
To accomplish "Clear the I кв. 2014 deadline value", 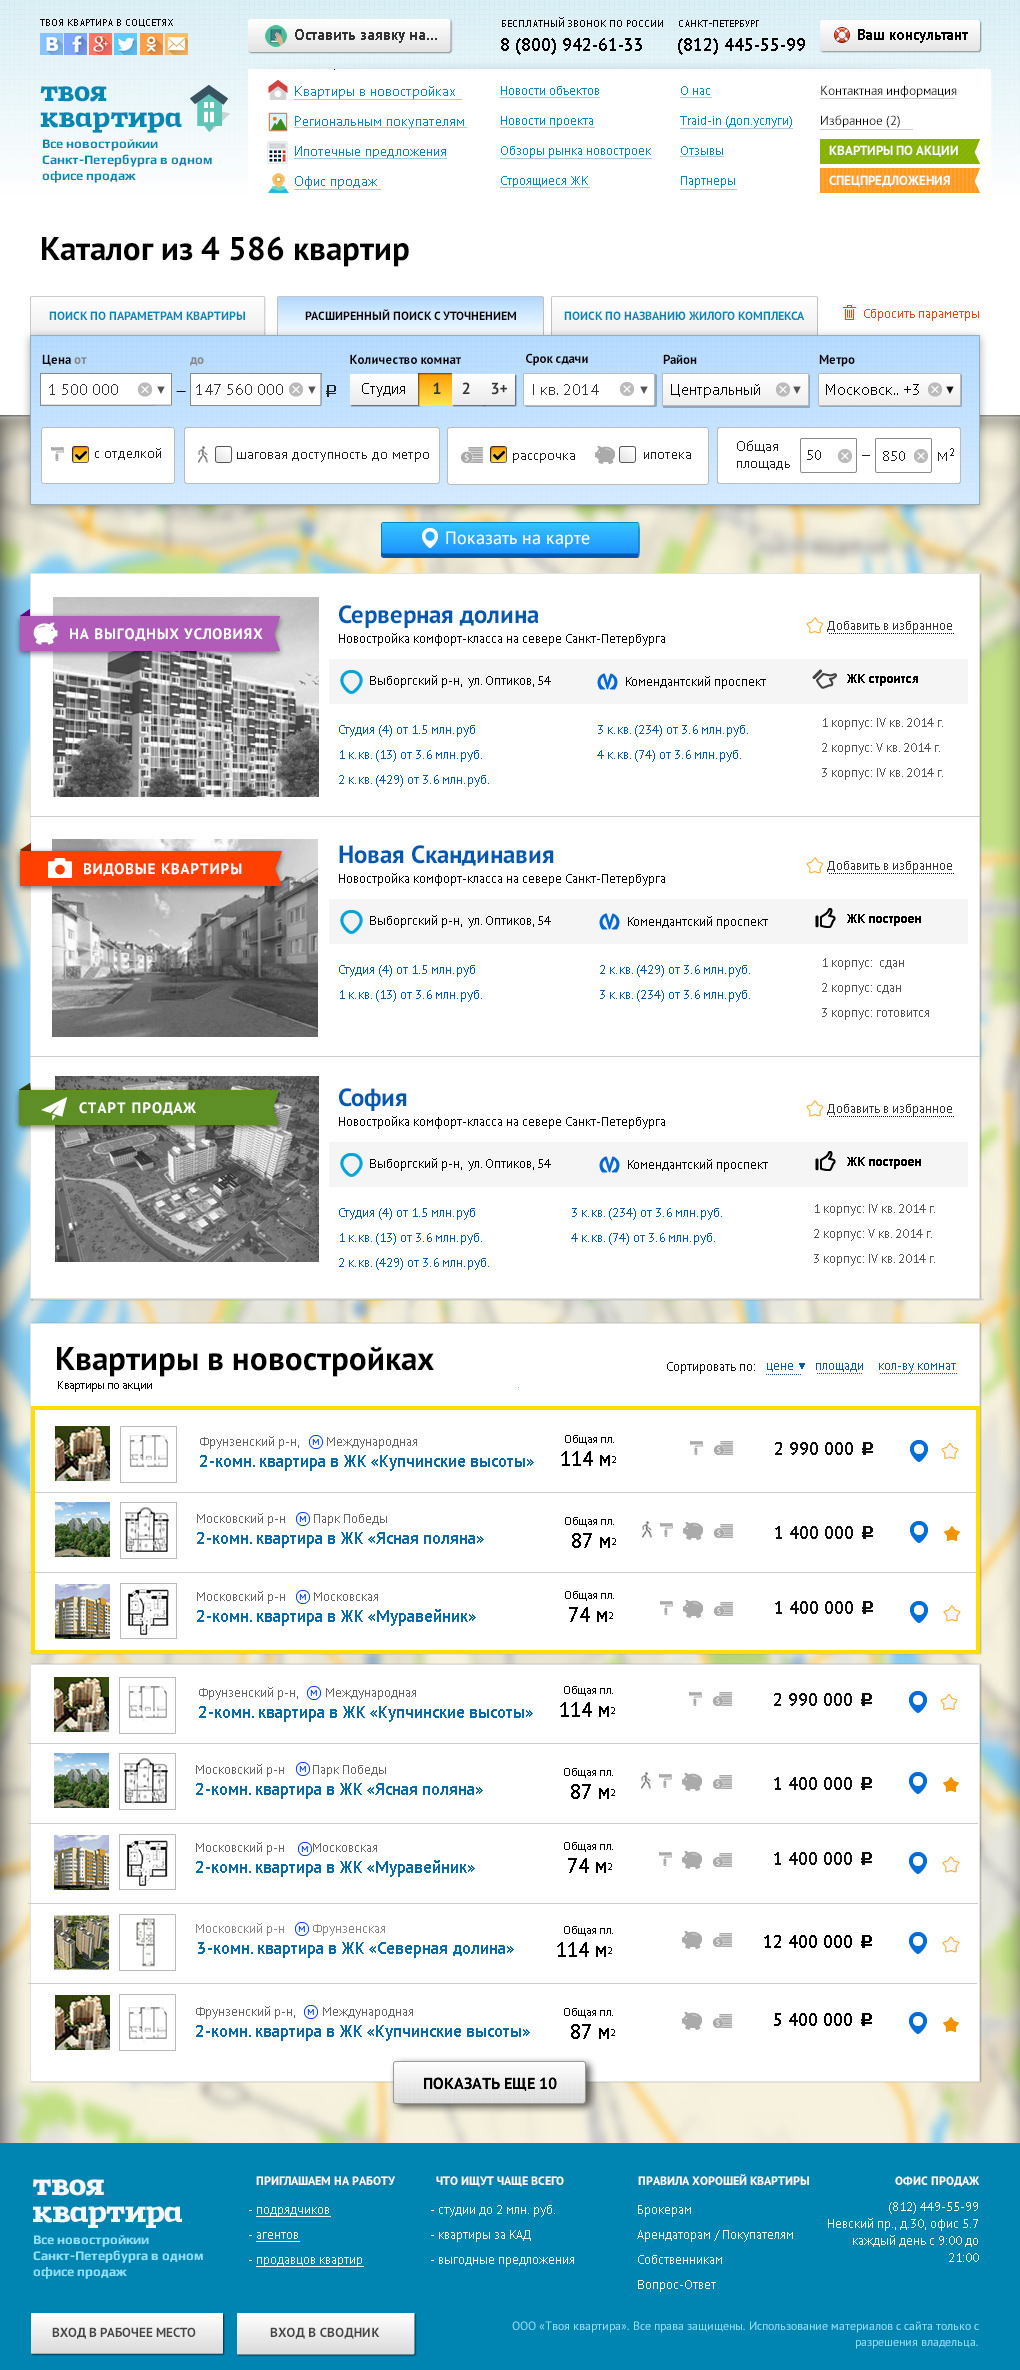I will coord(626,390).
